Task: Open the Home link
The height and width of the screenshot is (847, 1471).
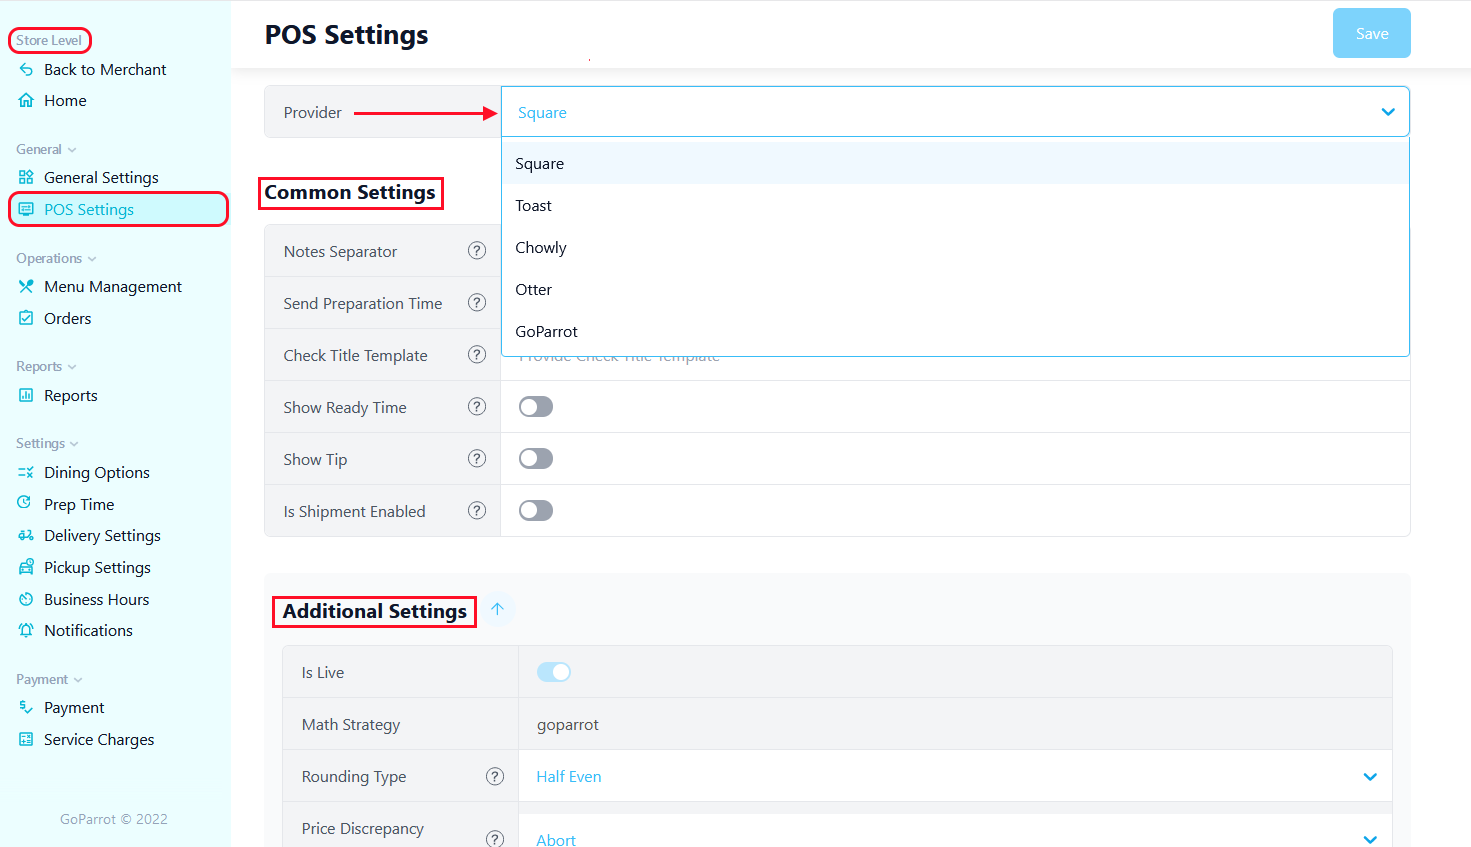Action: pyautogui.click(x=65, y=100)
